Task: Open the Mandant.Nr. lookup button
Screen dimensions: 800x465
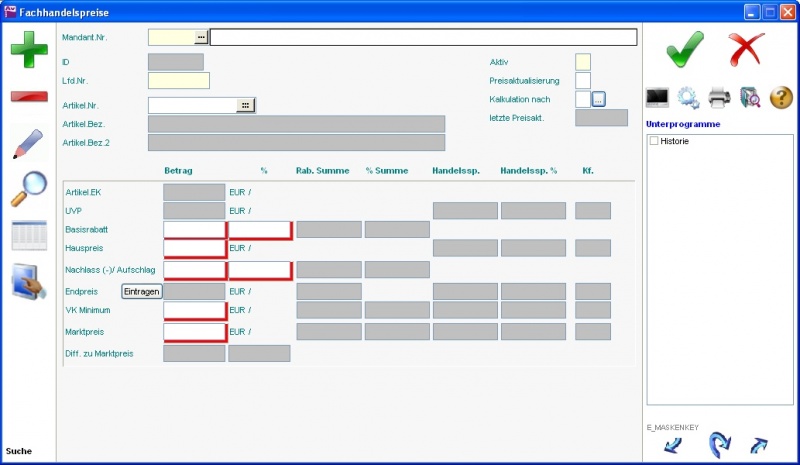Action: point(201,37)
